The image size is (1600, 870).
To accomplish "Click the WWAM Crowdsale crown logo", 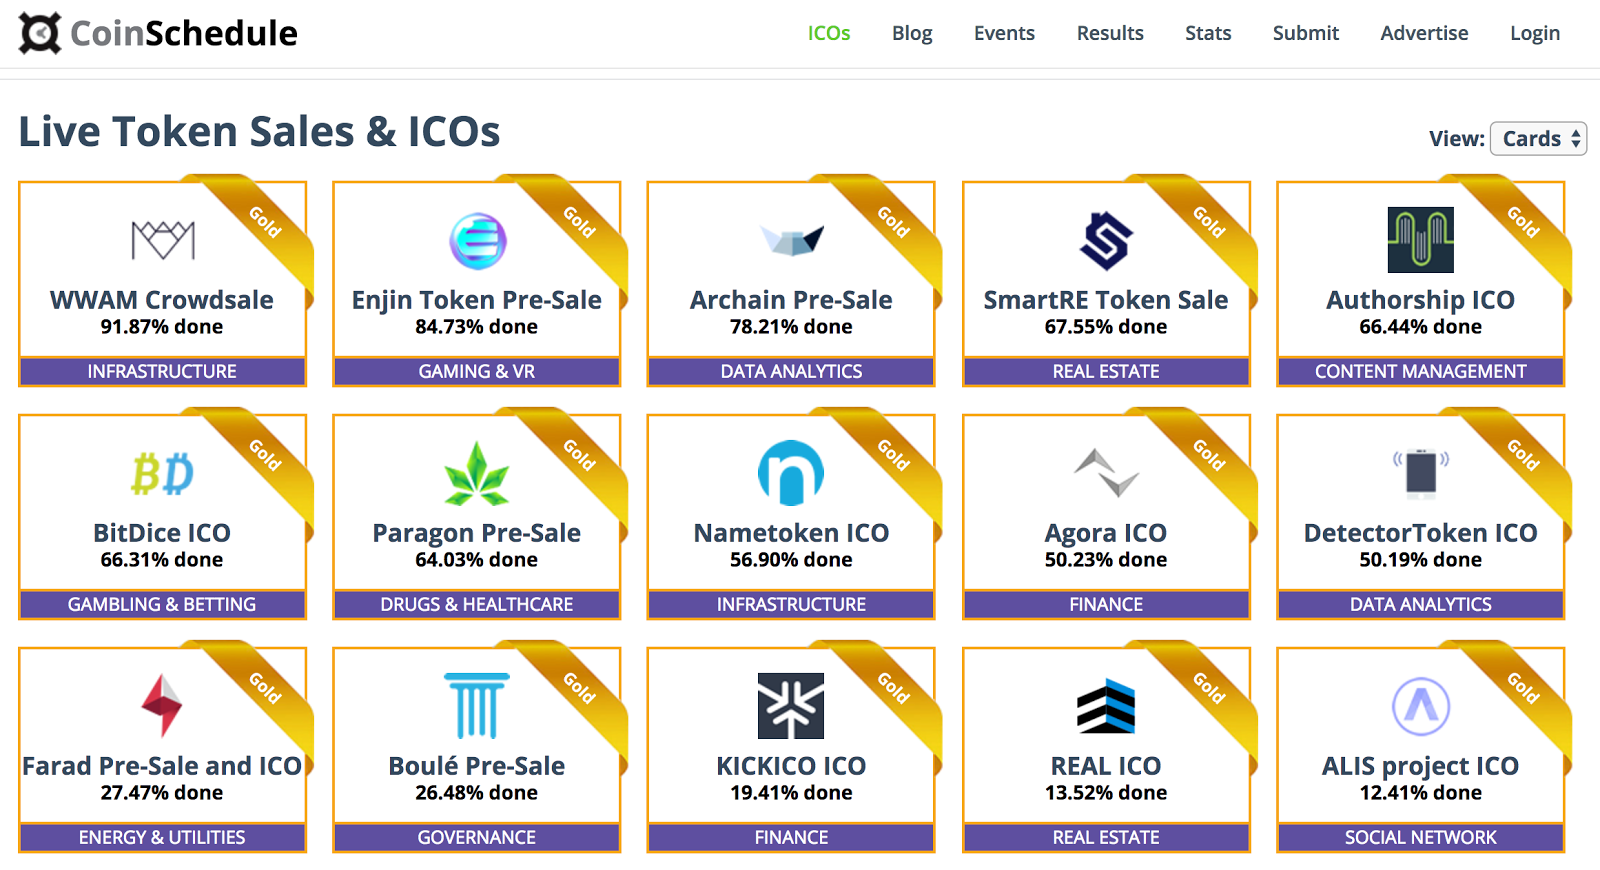I will pyautogui.click(x=163, y=240).
